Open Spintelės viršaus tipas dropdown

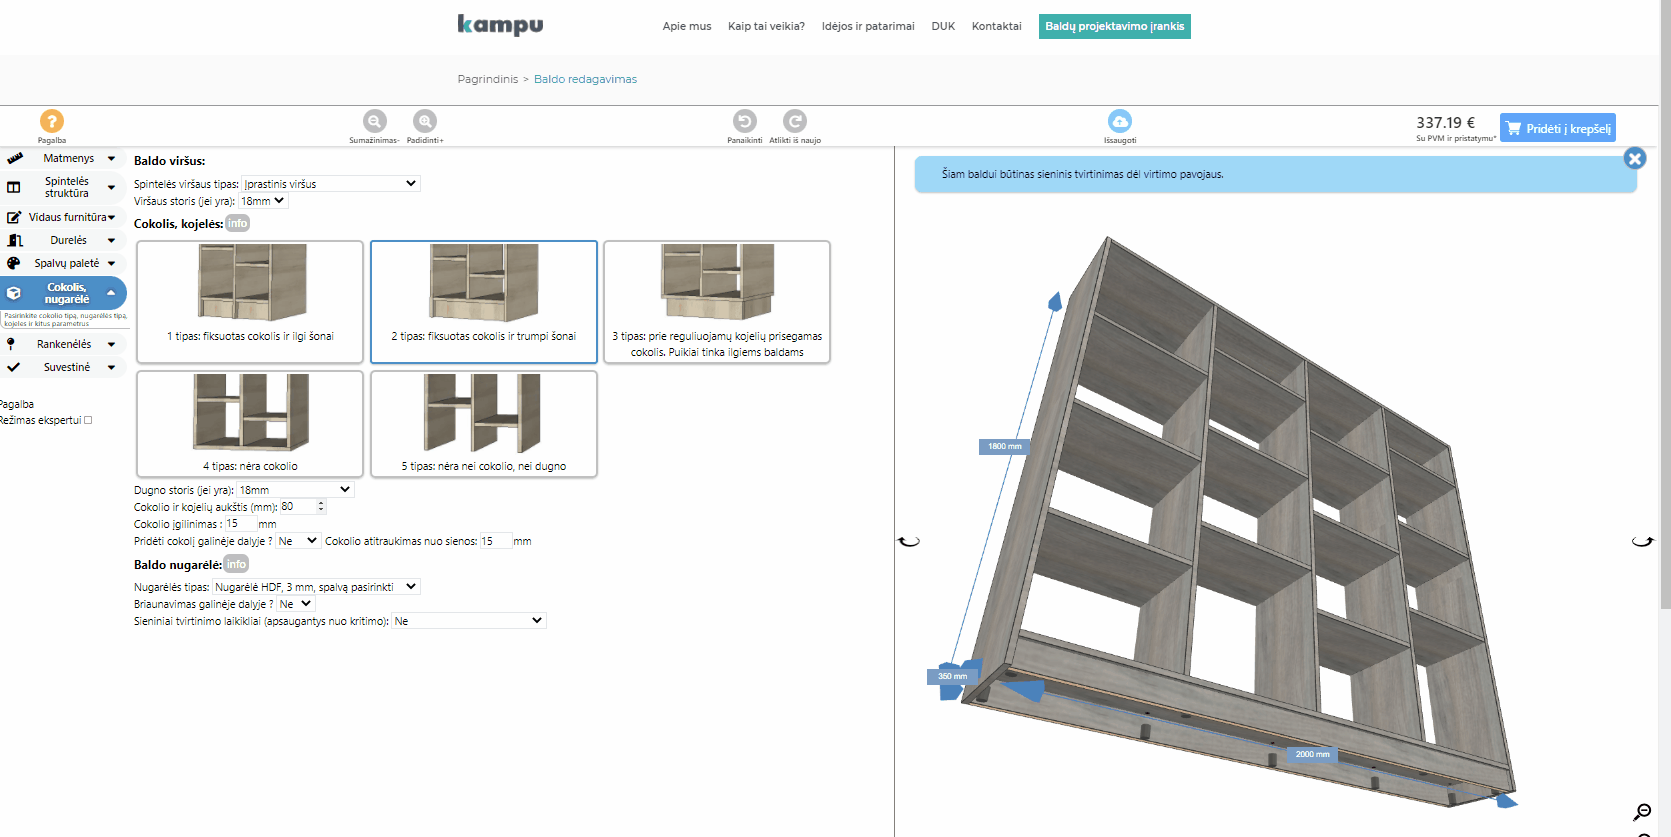tap(330, 184)
